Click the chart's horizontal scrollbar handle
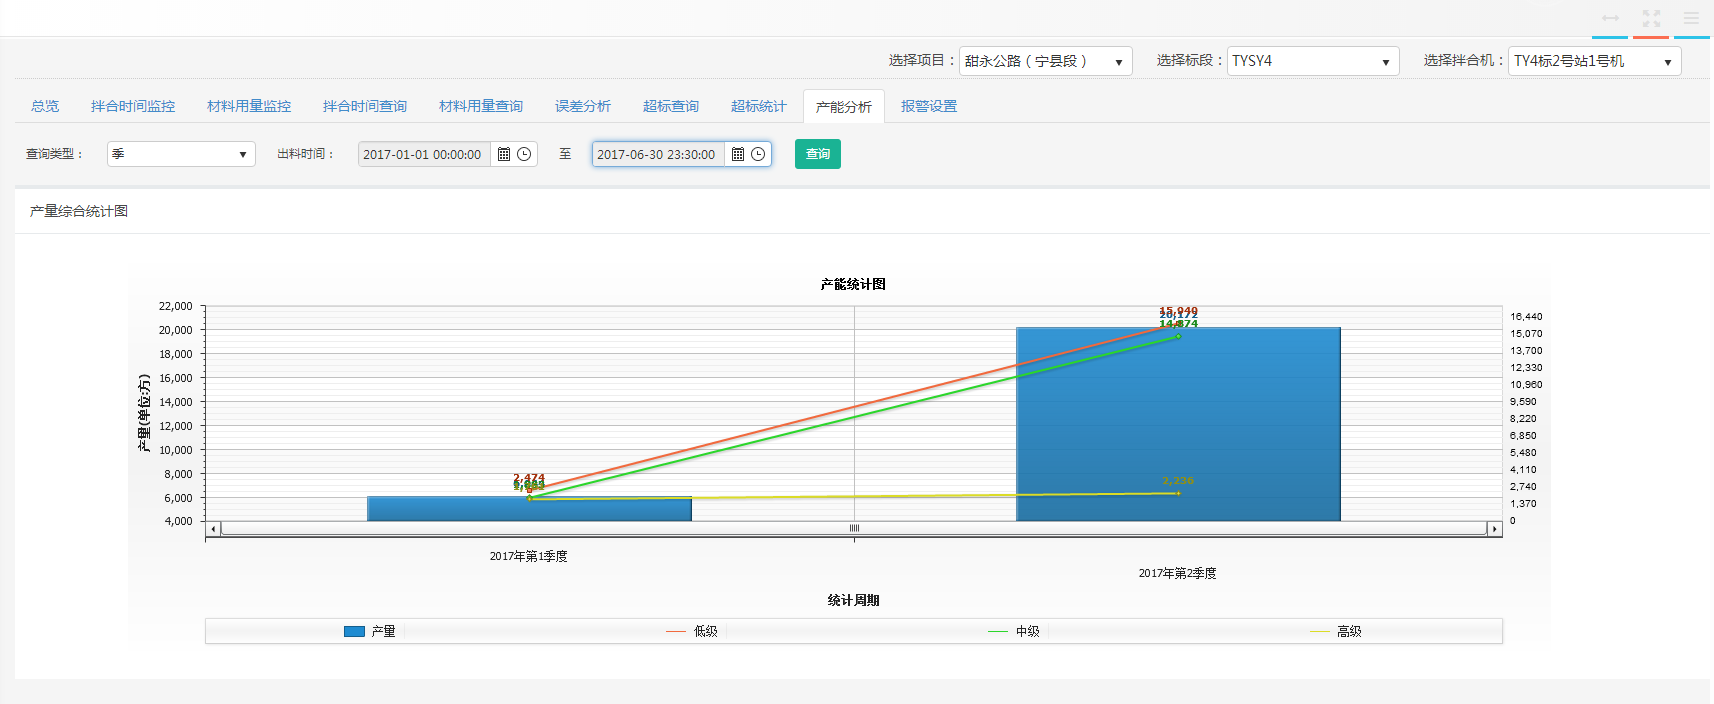 [854, 528]
